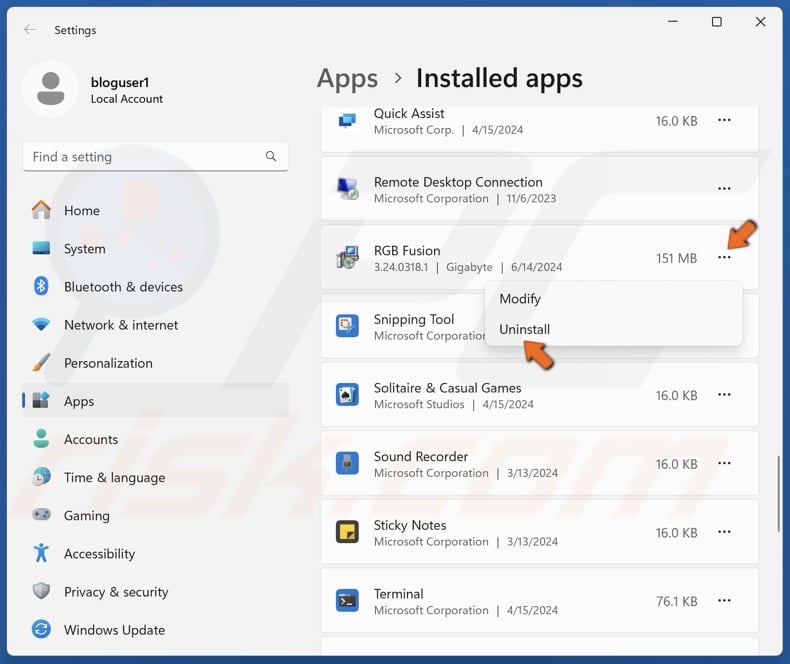
Task: Click the back arrow in Settings
Action: coord(30,30)
